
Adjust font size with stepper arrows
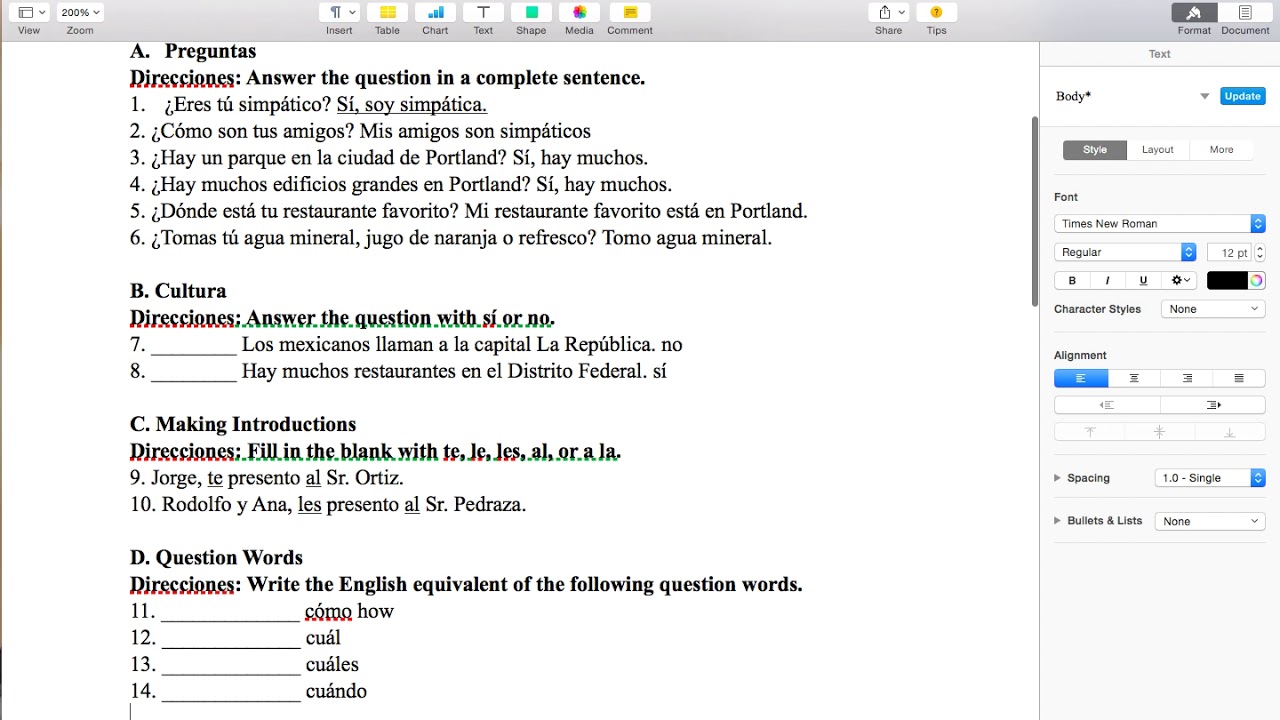coord(1260,253)
